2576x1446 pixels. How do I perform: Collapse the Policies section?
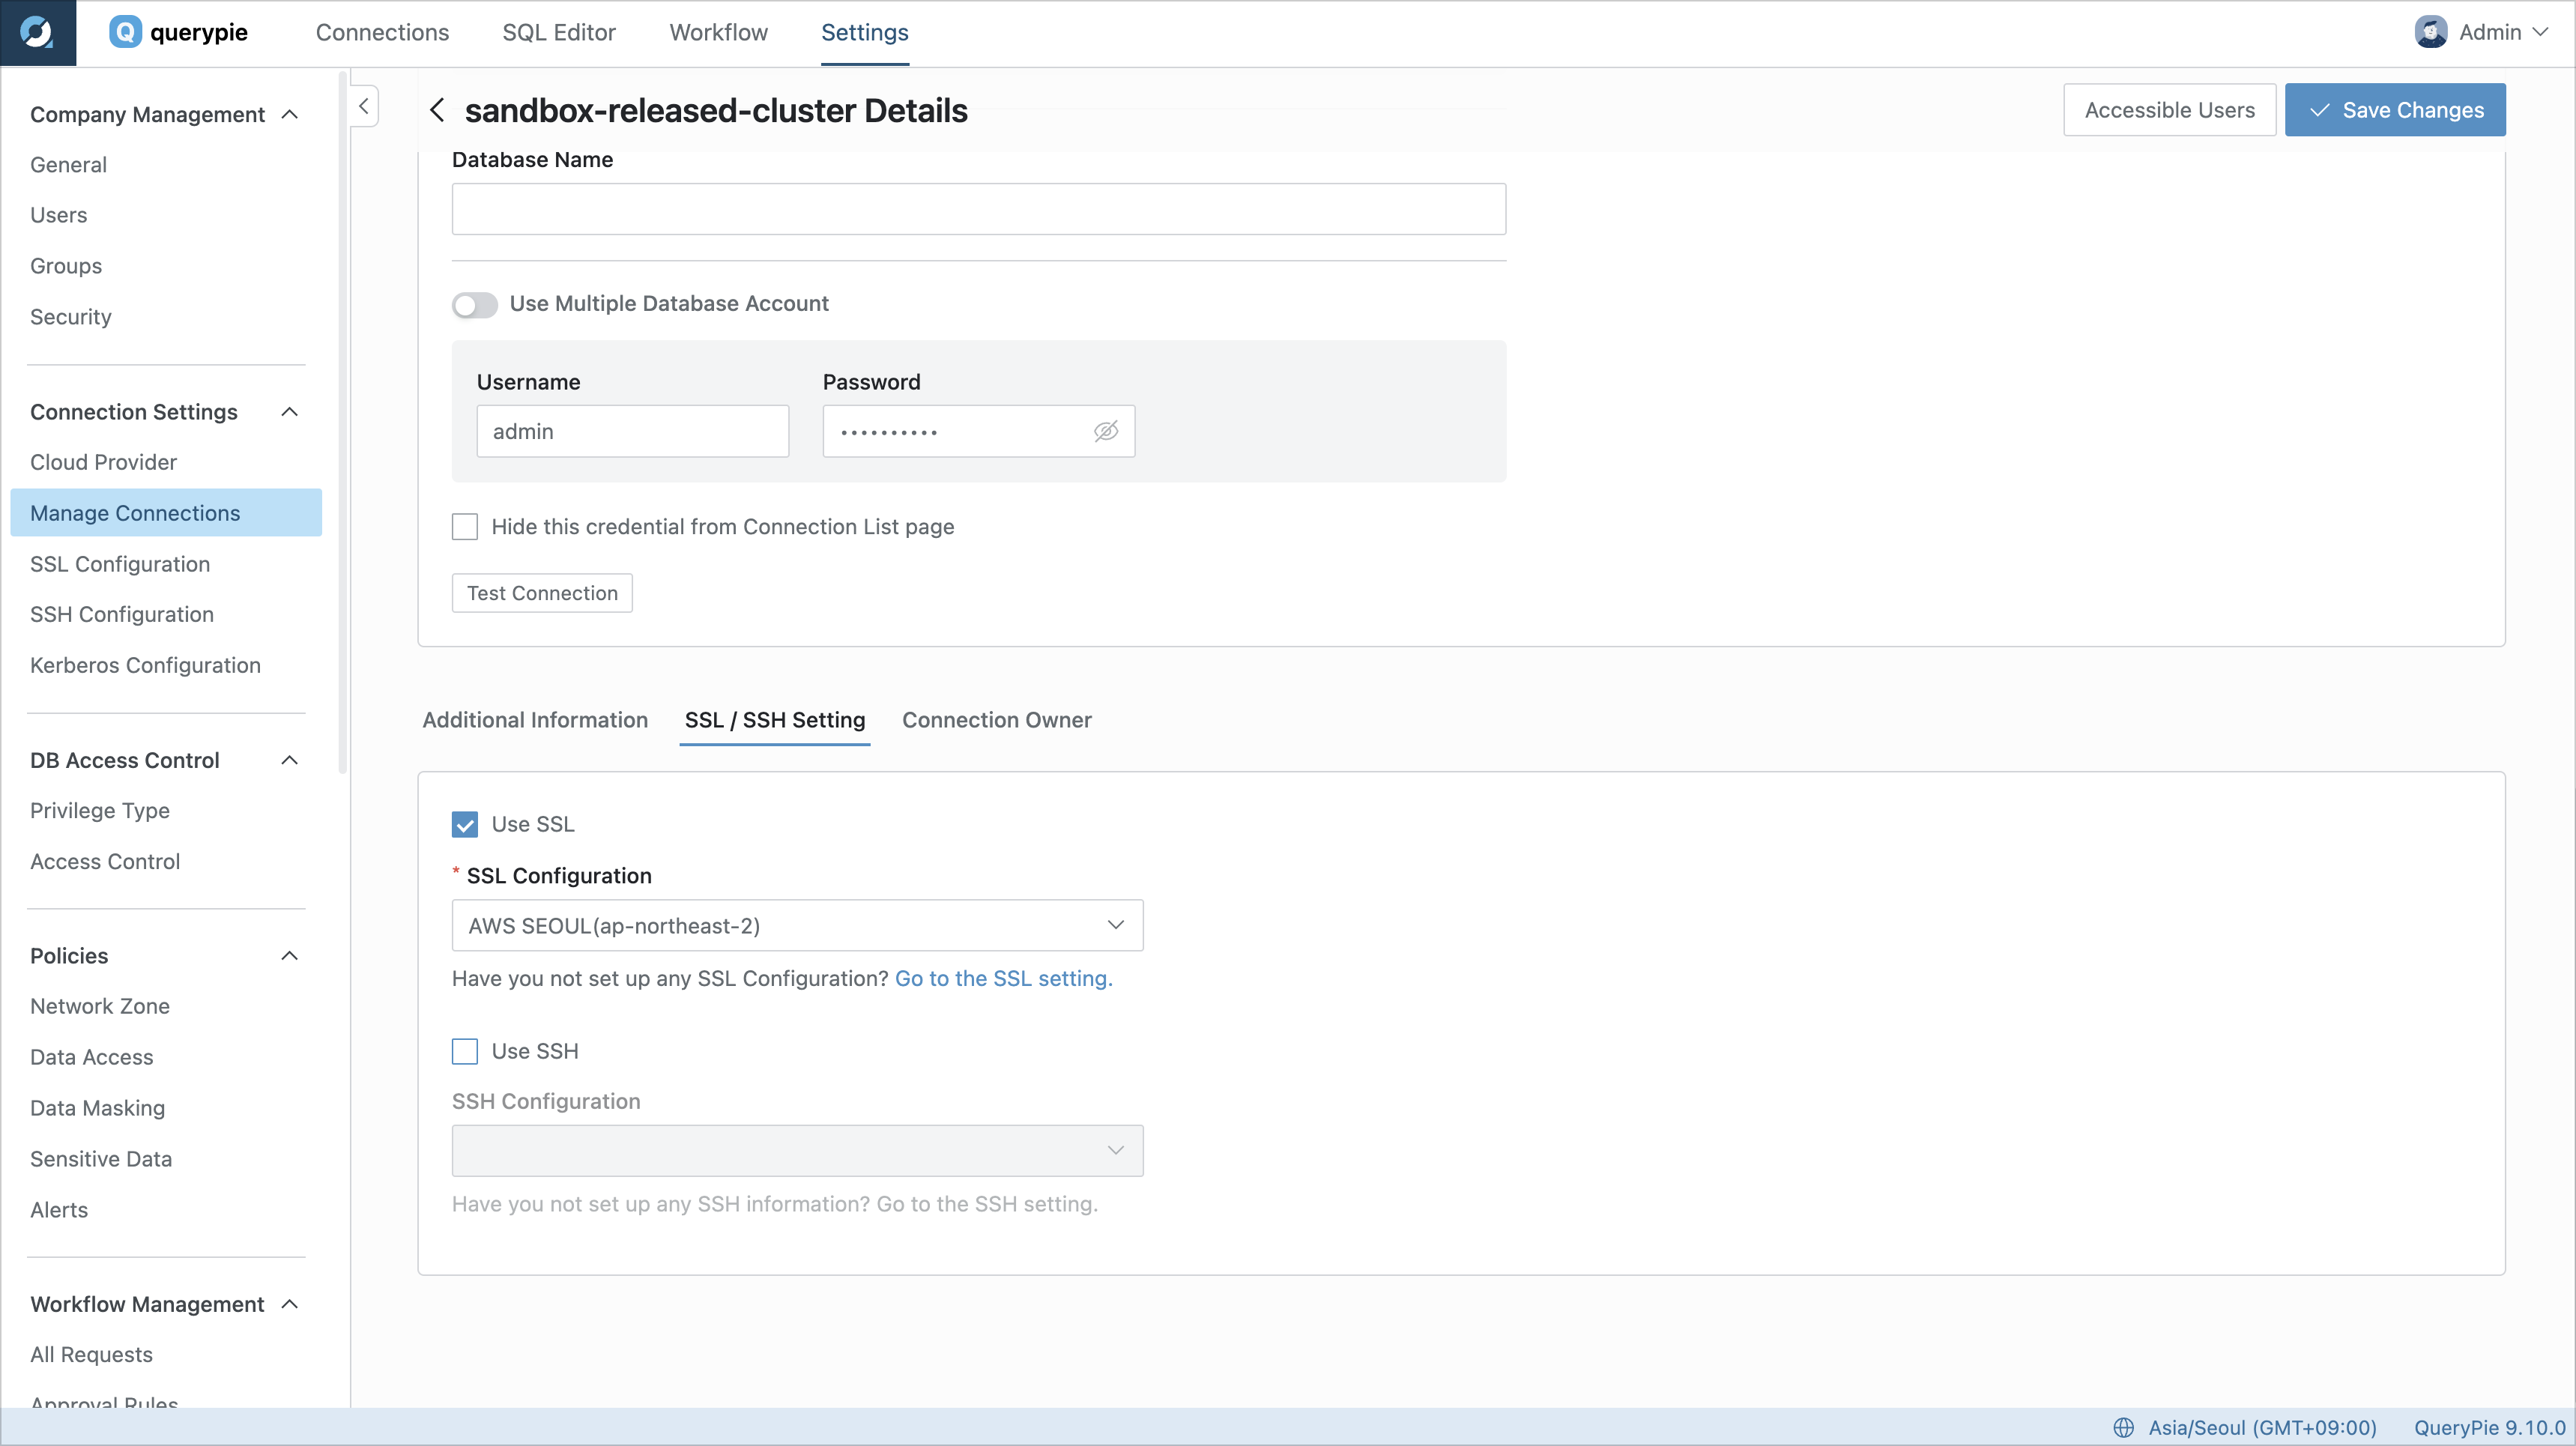pos(290,955)
